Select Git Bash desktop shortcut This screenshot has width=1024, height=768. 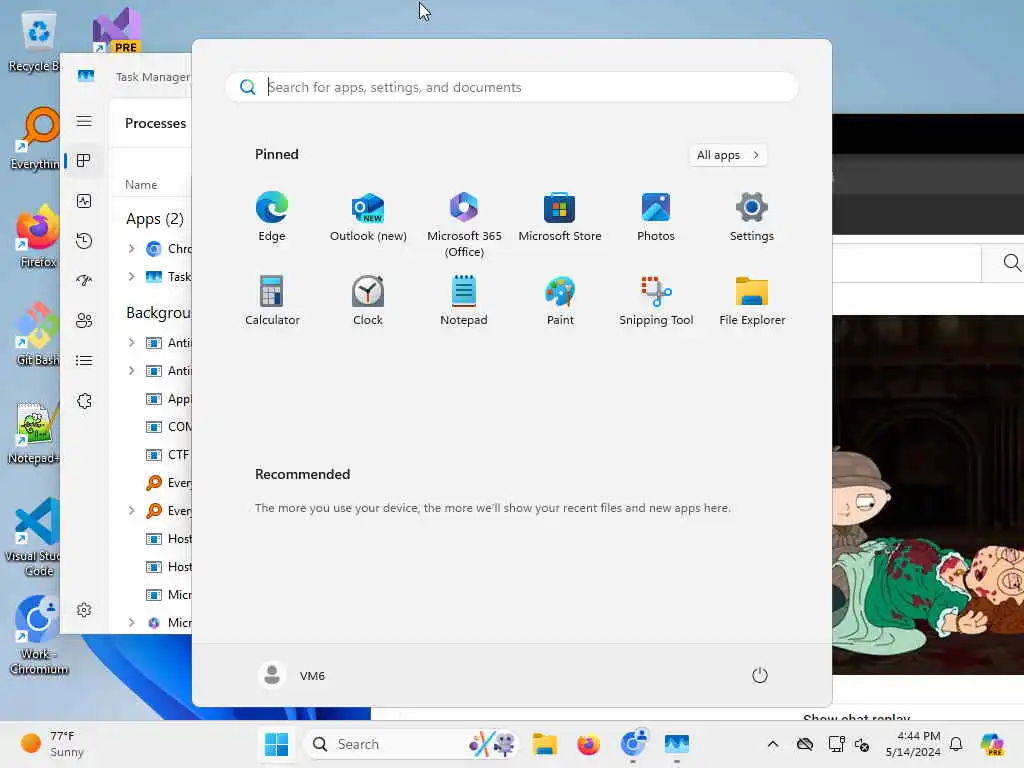(x=37, y=334)
